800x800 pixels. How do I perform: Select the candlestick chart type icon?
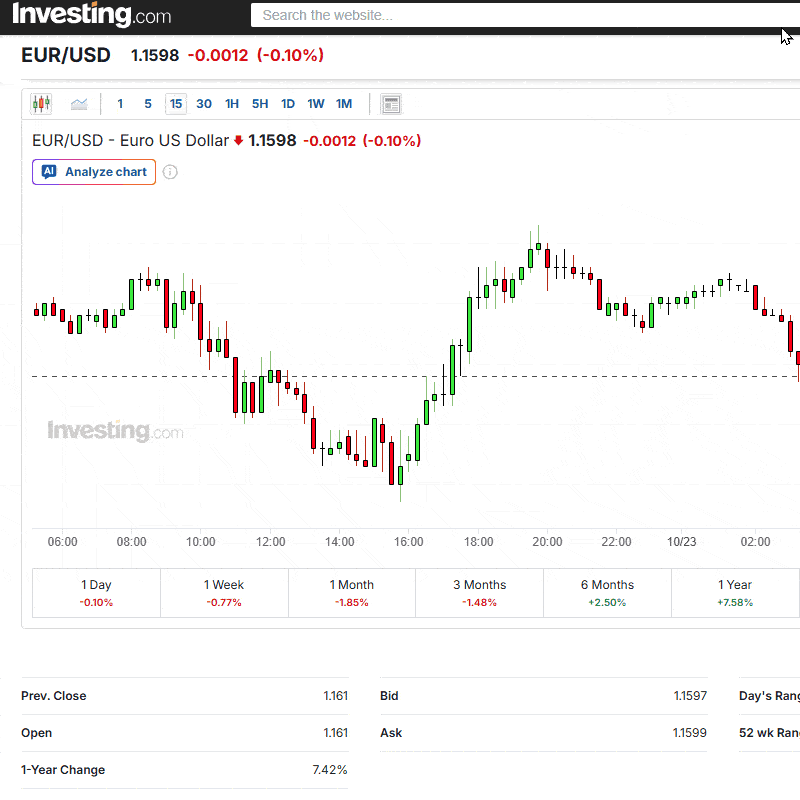(41, 104)
